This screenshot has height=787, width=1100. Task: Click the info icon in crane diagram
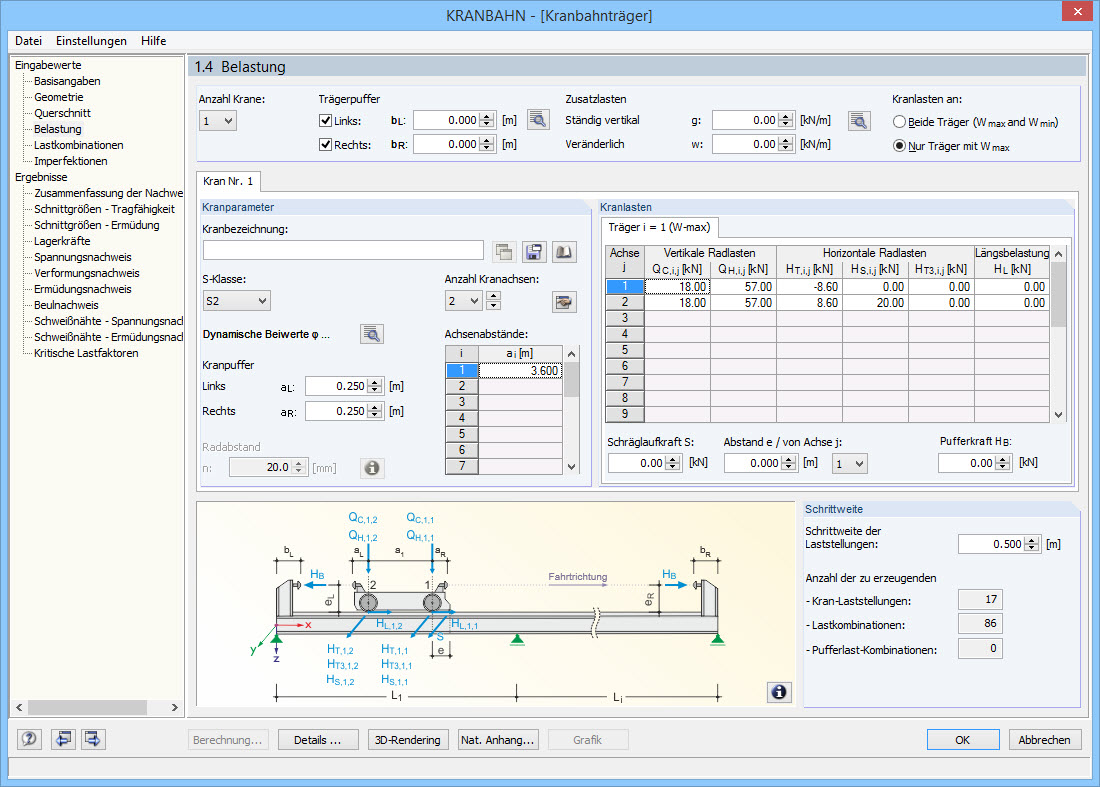pos(779,691)
